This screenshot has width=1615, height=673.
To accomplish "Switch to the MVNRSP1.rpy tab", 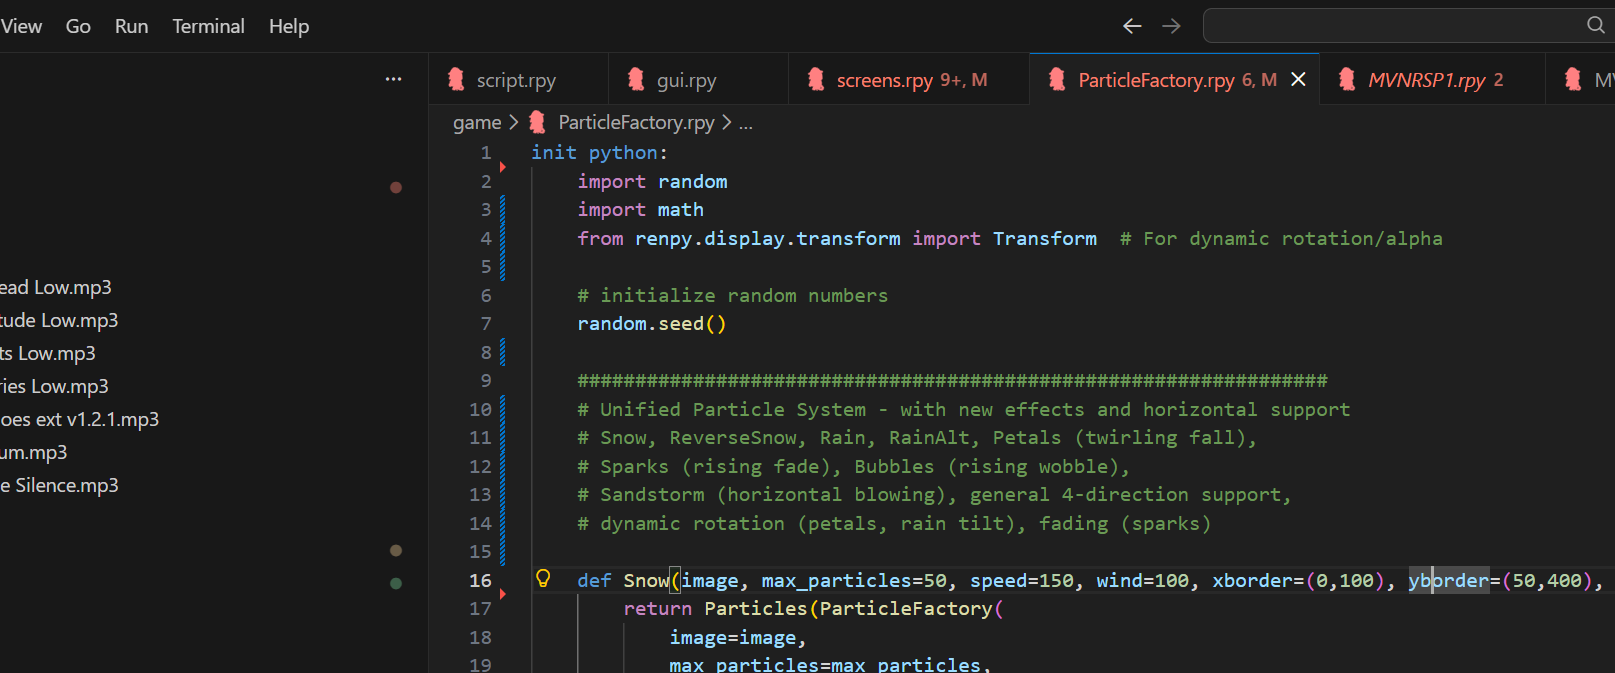I will click(1425, 80).
